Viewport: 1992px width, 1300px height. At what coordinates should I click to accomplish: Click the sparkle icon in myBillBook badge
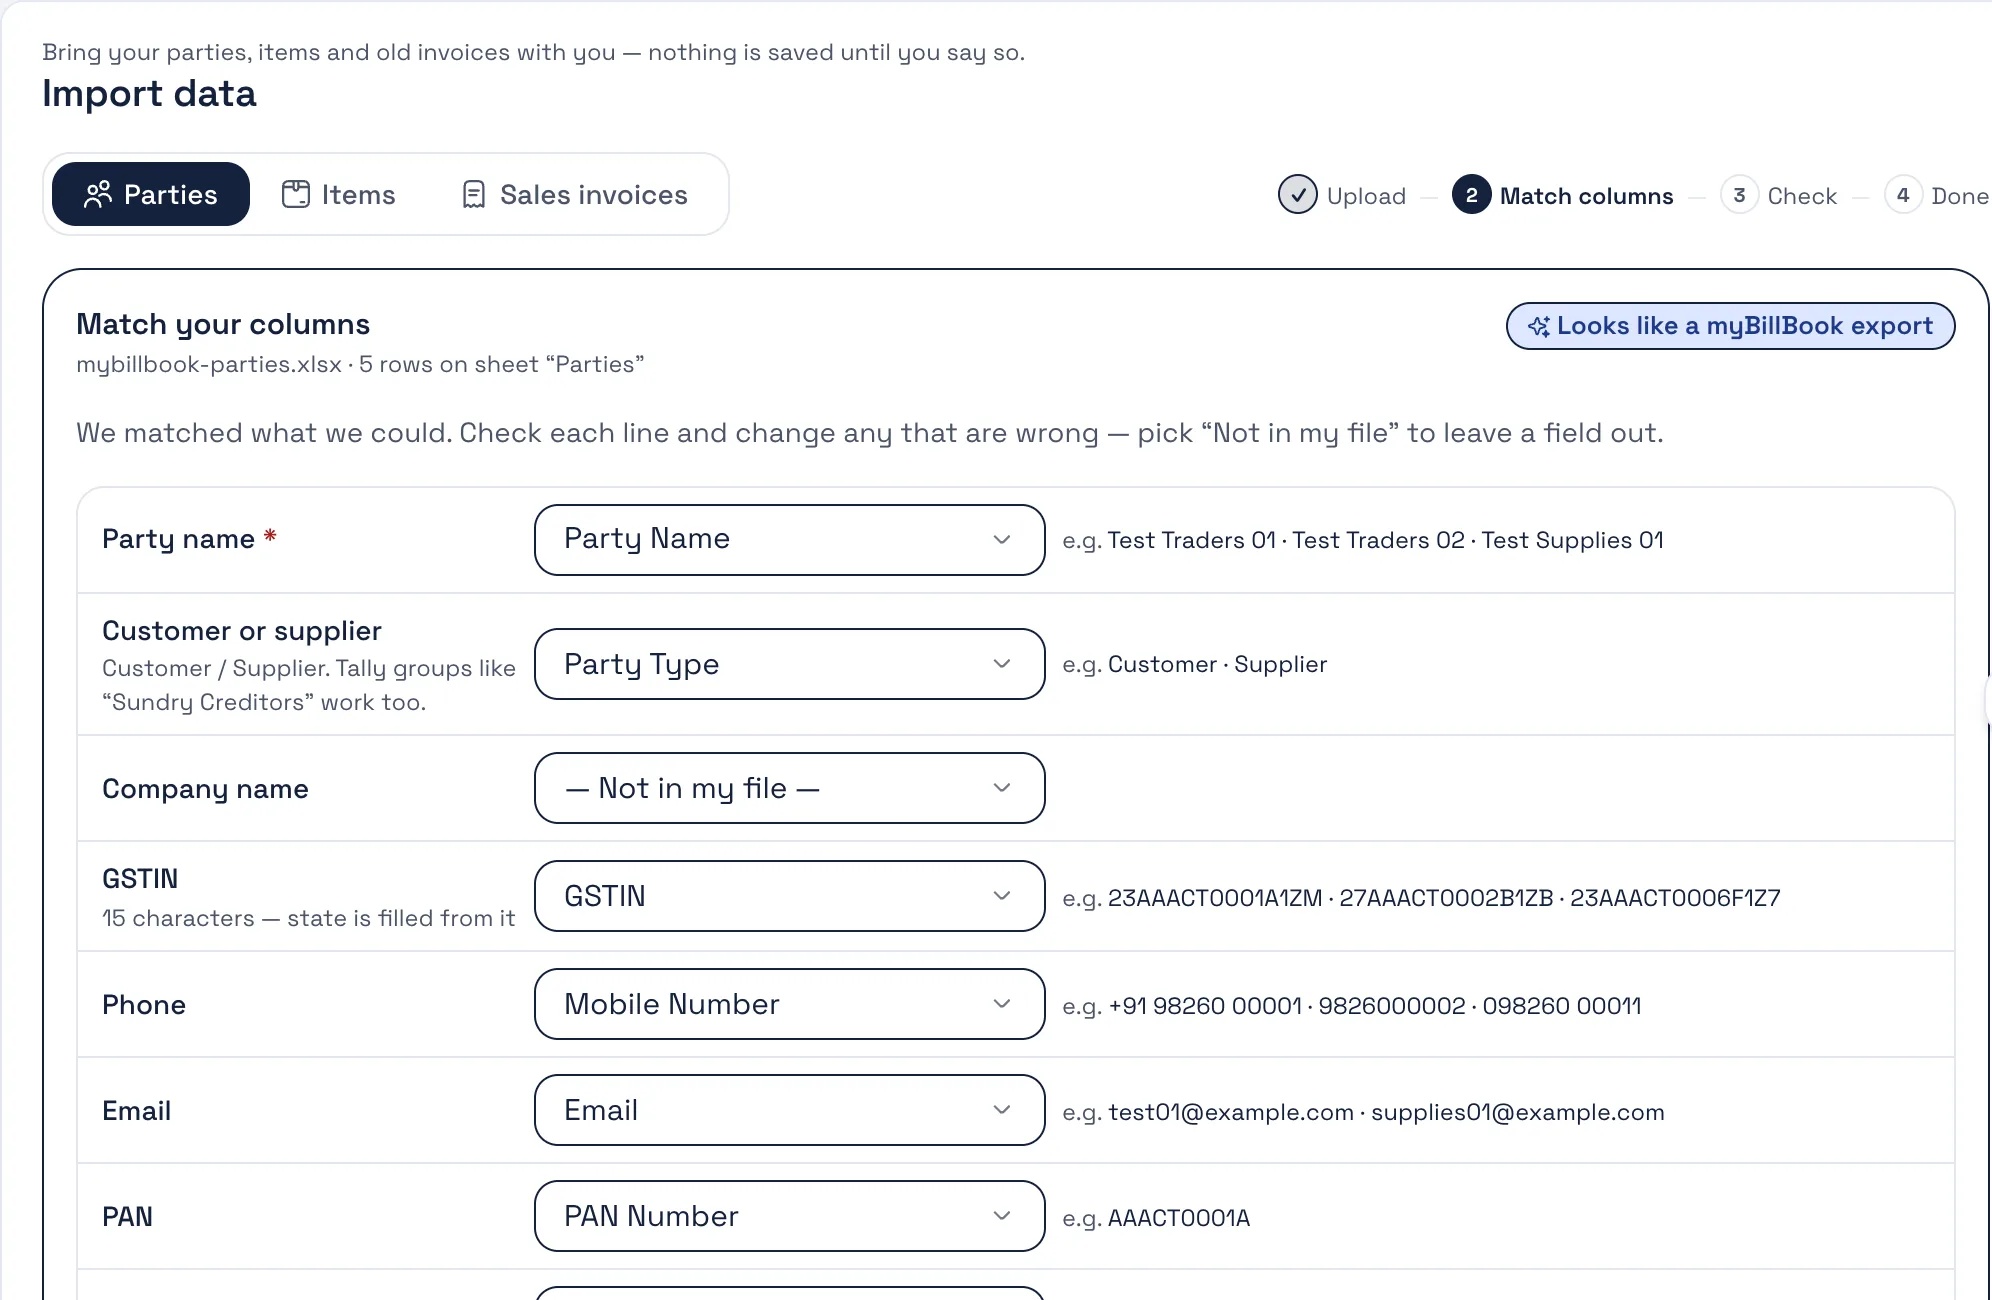pyautogui.click(x=1539, y=326)
